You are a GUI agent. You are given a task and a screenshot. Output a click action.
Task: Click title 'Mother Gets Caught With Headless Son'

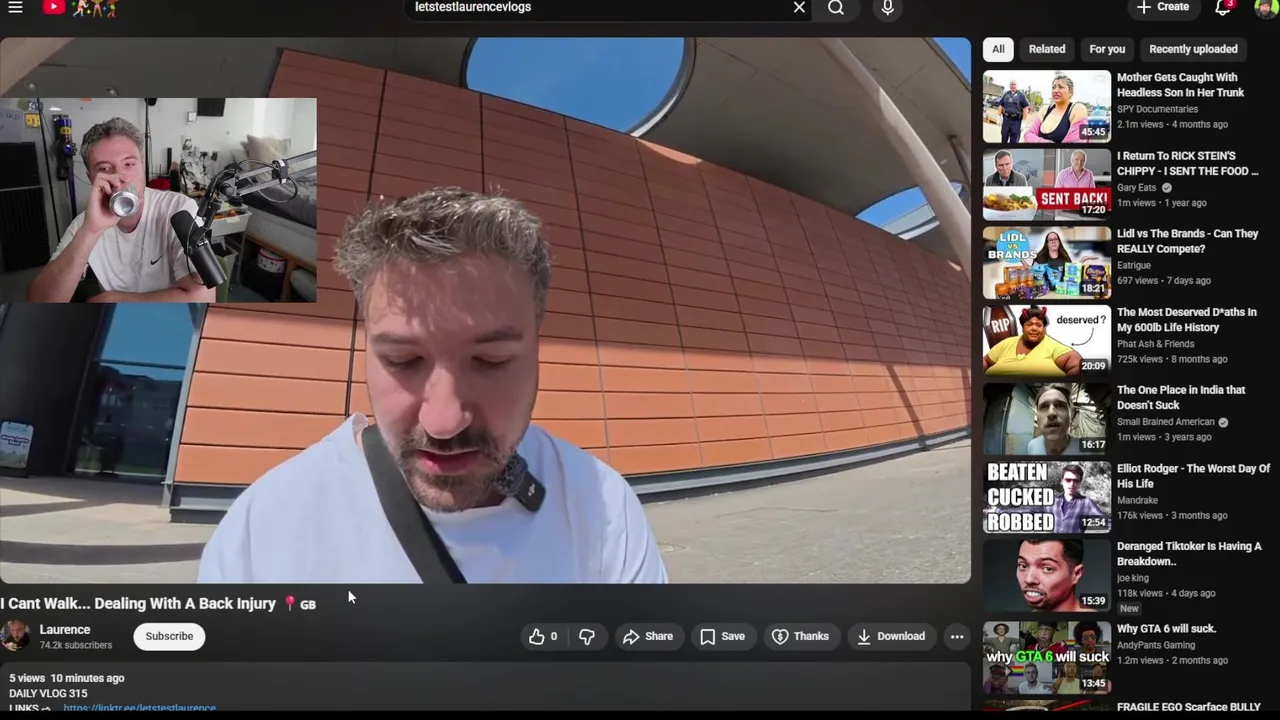[x=1180, y=85]
